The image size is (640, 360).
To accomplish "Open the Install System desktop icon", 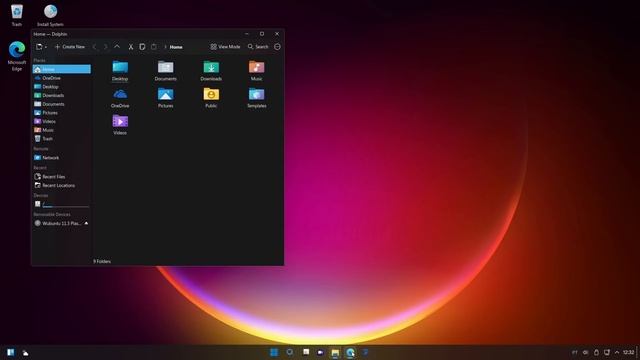I will click(50, 15).
